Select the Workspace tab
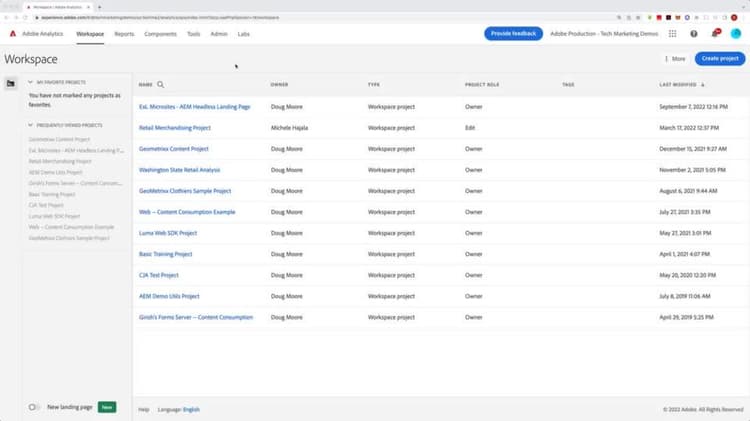 click(x=90, y=34)
